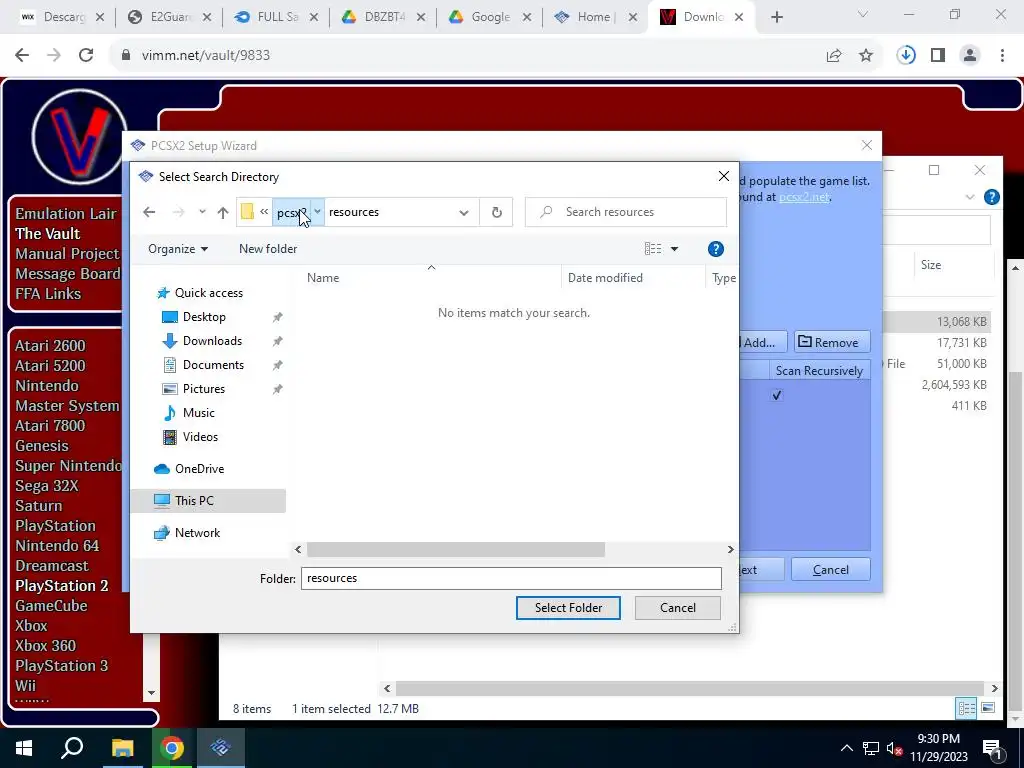Screen dimensions: 1024x768
Task: Switch to the FULL Sa tab
Action: 277,17
